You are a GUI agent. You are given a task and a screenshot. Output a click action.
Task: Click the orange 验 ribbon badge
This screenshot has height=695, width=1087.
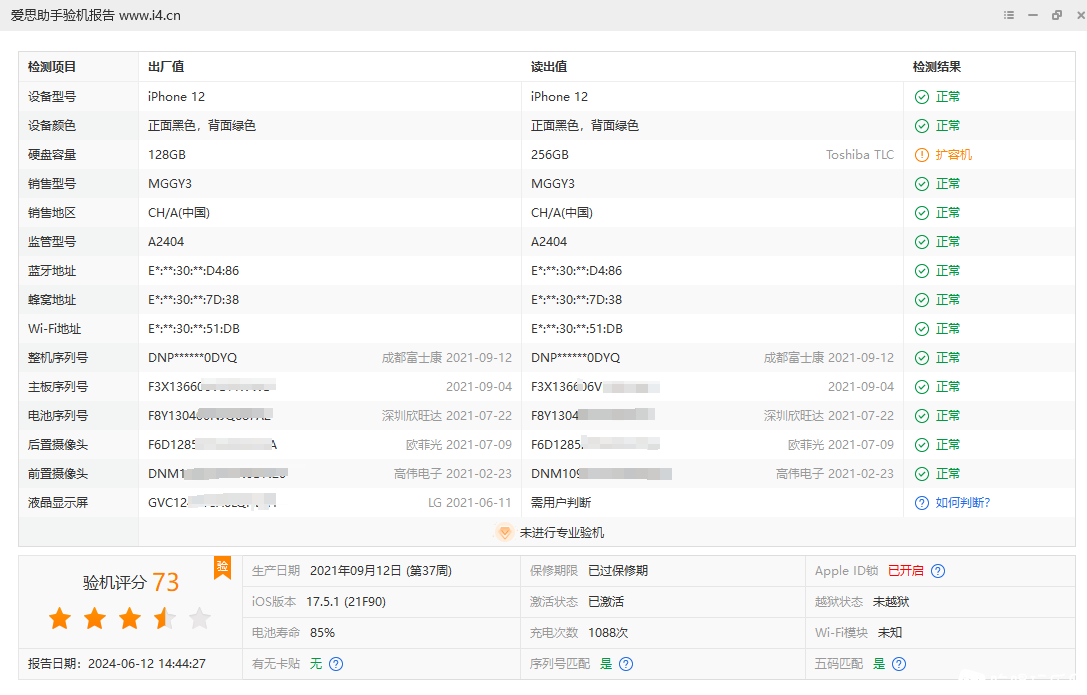tap(223, 567)
